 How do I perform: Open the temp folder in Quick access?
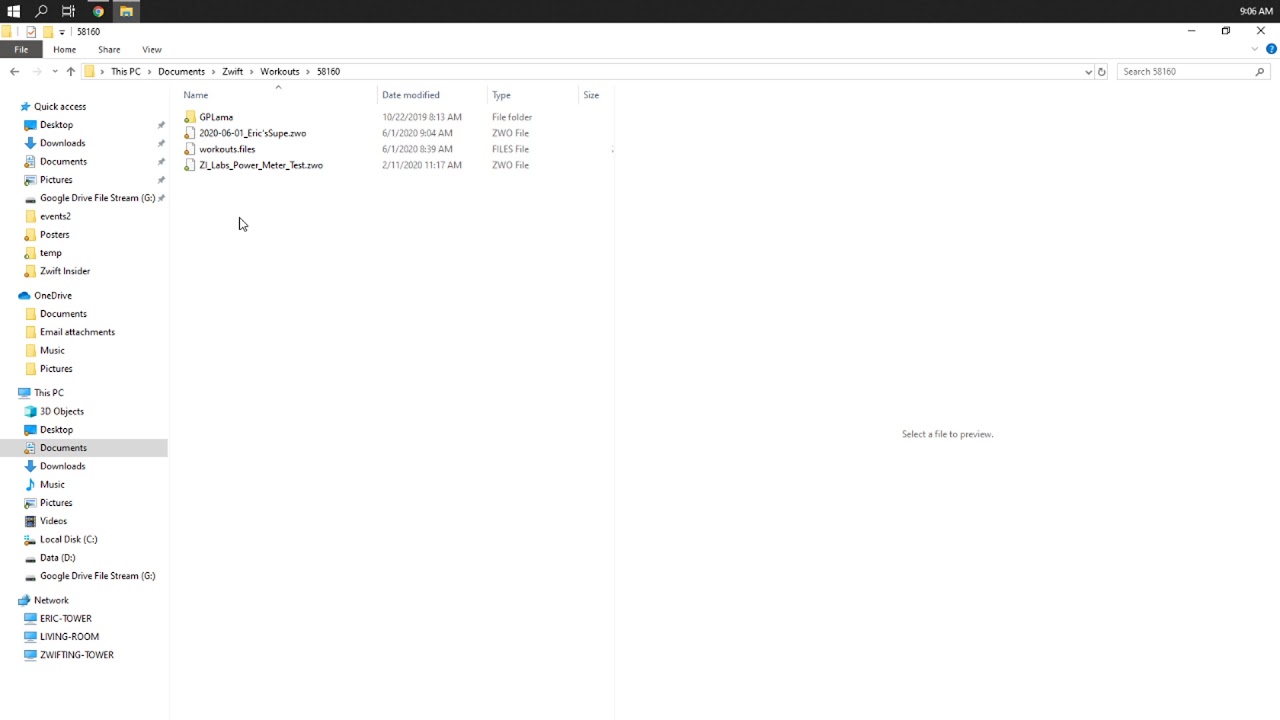pos(50,253)
